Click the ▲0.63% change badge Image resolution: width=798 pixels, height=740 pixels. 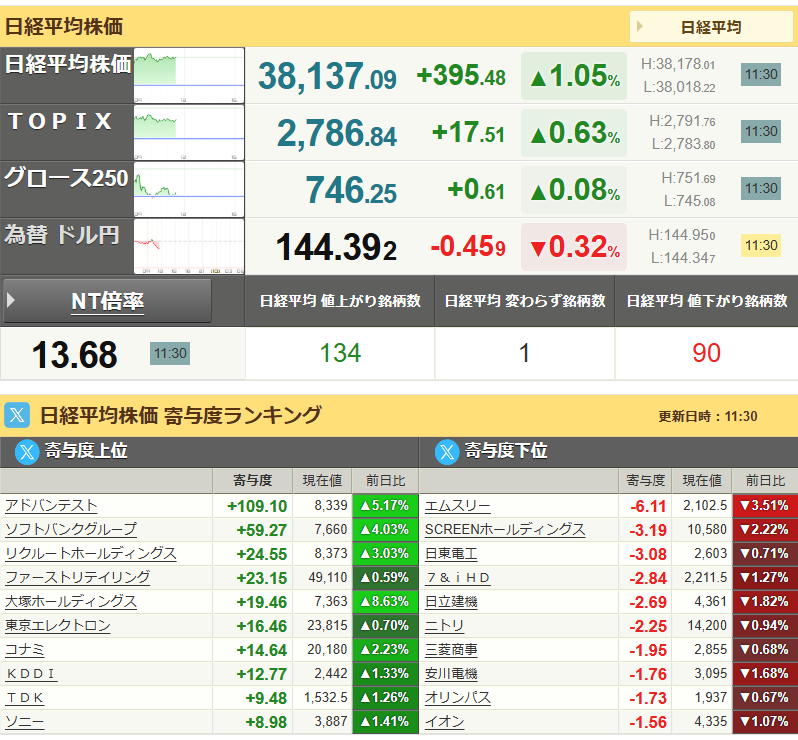pyautogui.click(x=574, y=133)
